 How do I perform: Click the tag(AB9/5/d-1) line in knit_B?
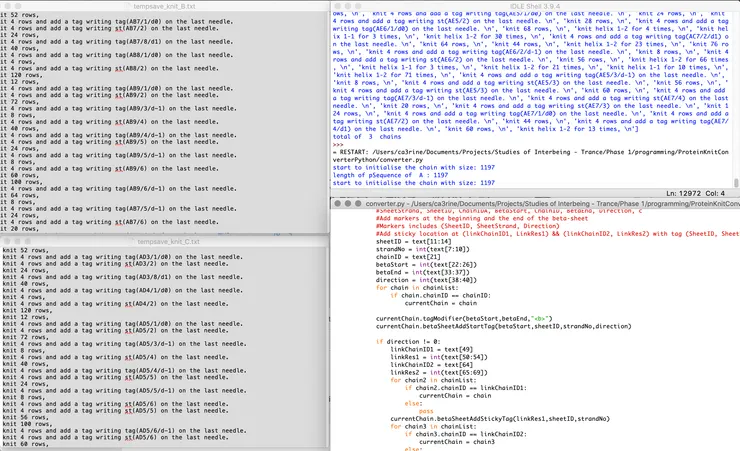pos(118,155)
